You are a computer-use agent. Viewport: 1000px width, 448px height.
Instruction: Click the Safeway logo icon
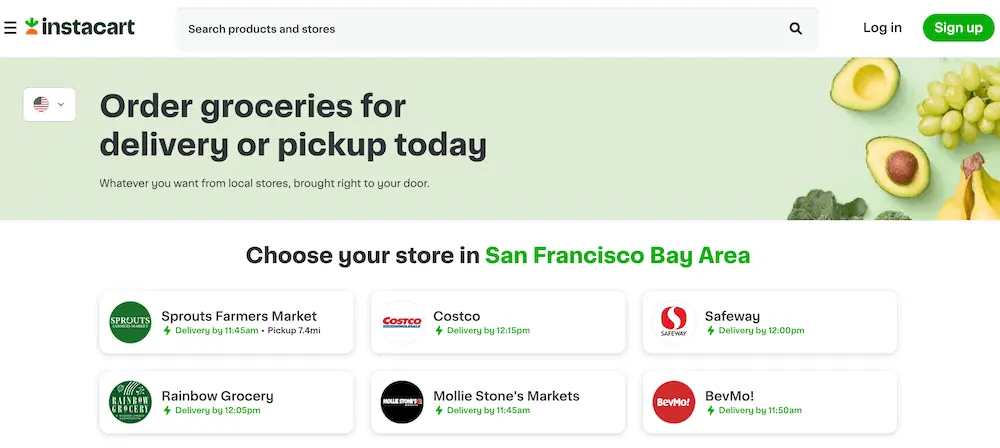click(673, 322)
